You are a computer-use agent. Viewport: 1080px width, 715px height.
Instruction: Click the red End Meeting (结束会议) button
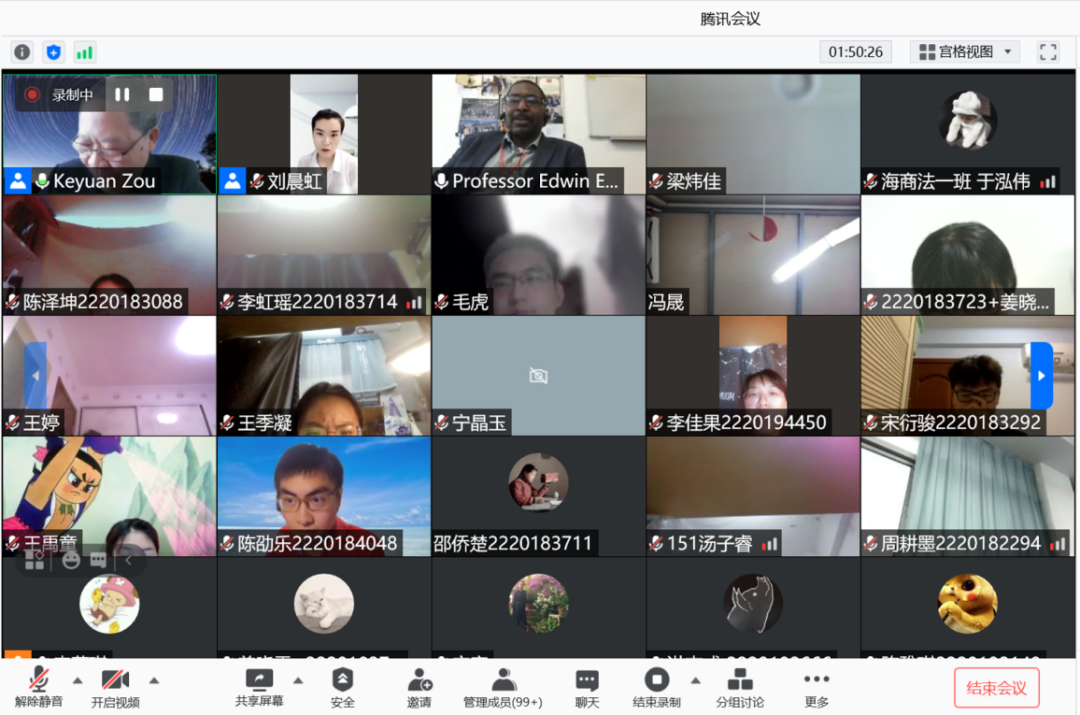point(996,688)
